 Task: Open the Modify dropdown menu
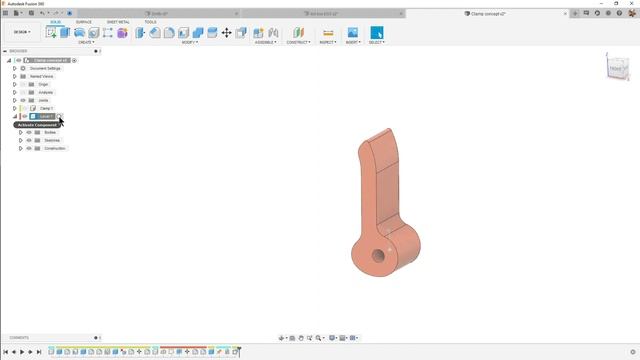coord(190,42)
